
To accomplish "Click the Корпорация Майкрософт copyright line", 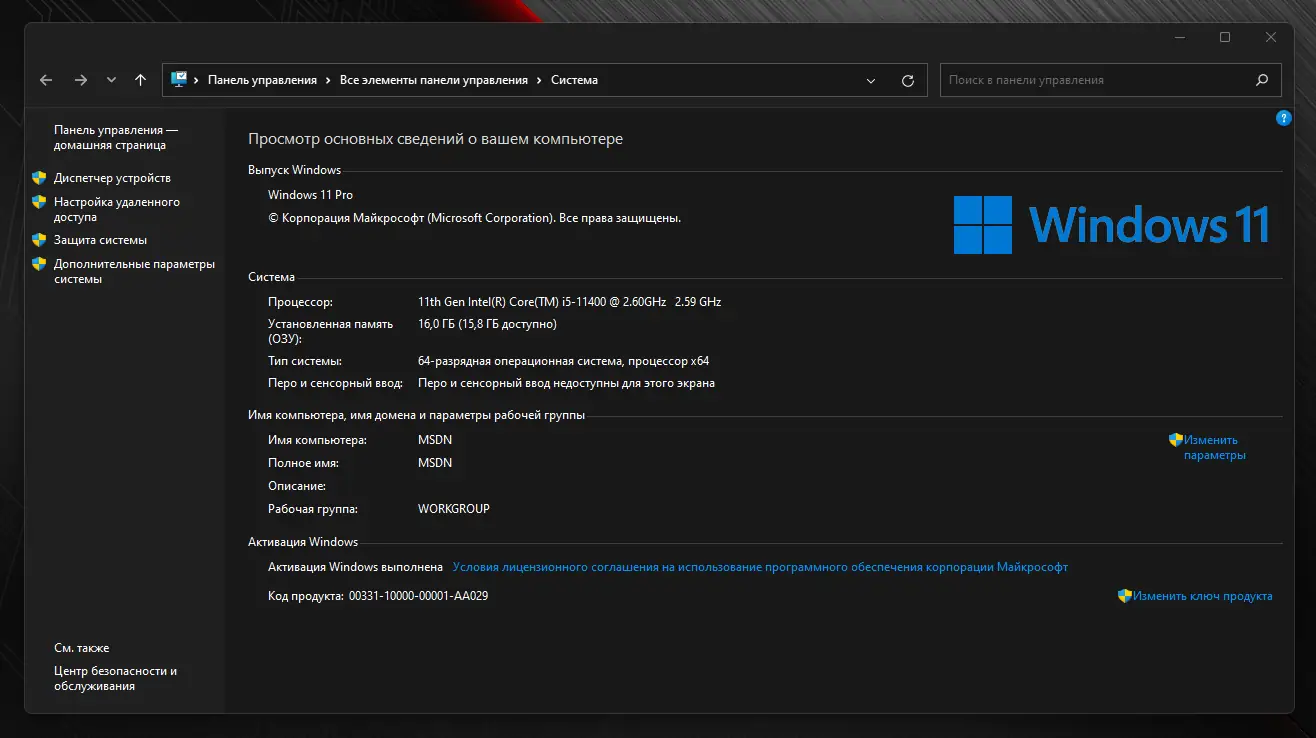I will pos(474,218).
